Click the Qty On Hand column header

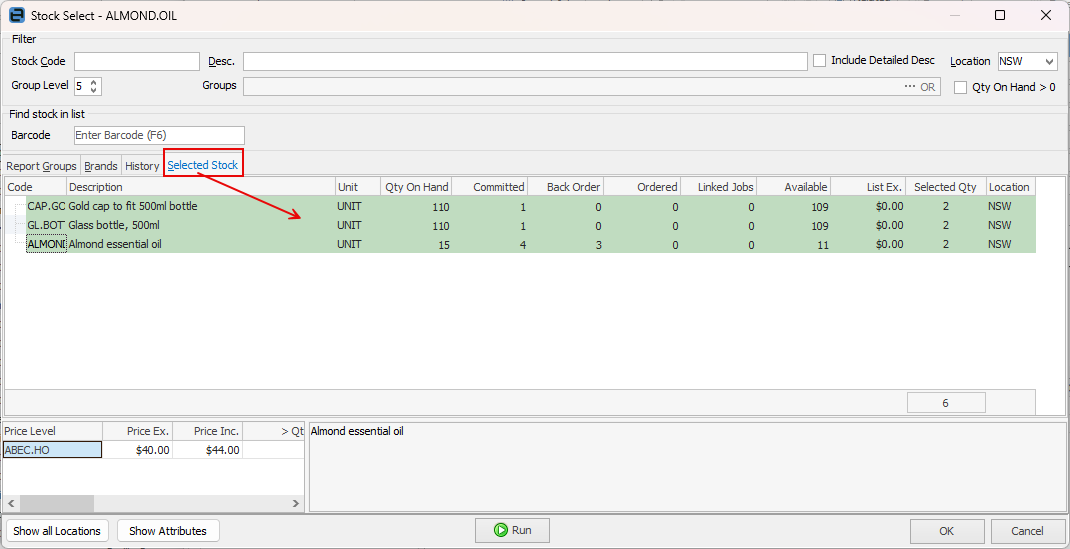416,187
